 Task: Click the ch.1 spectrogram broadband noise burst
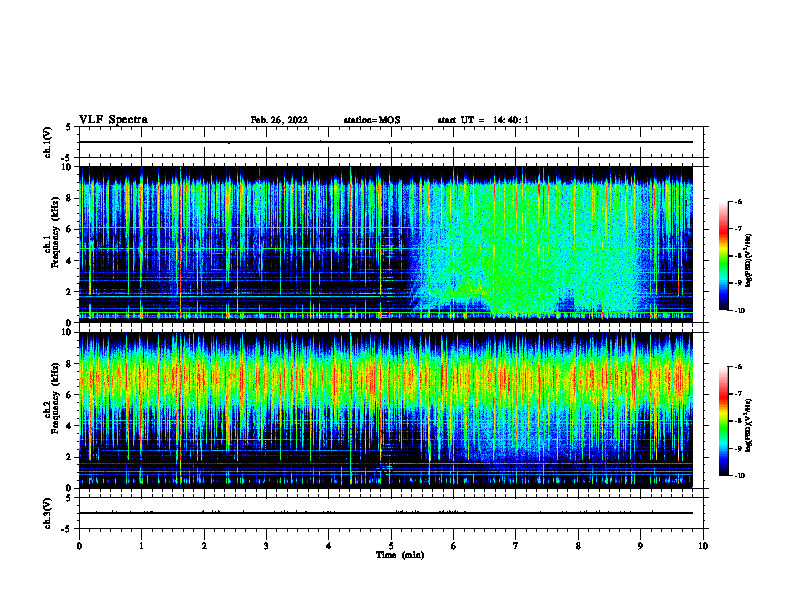525,247
